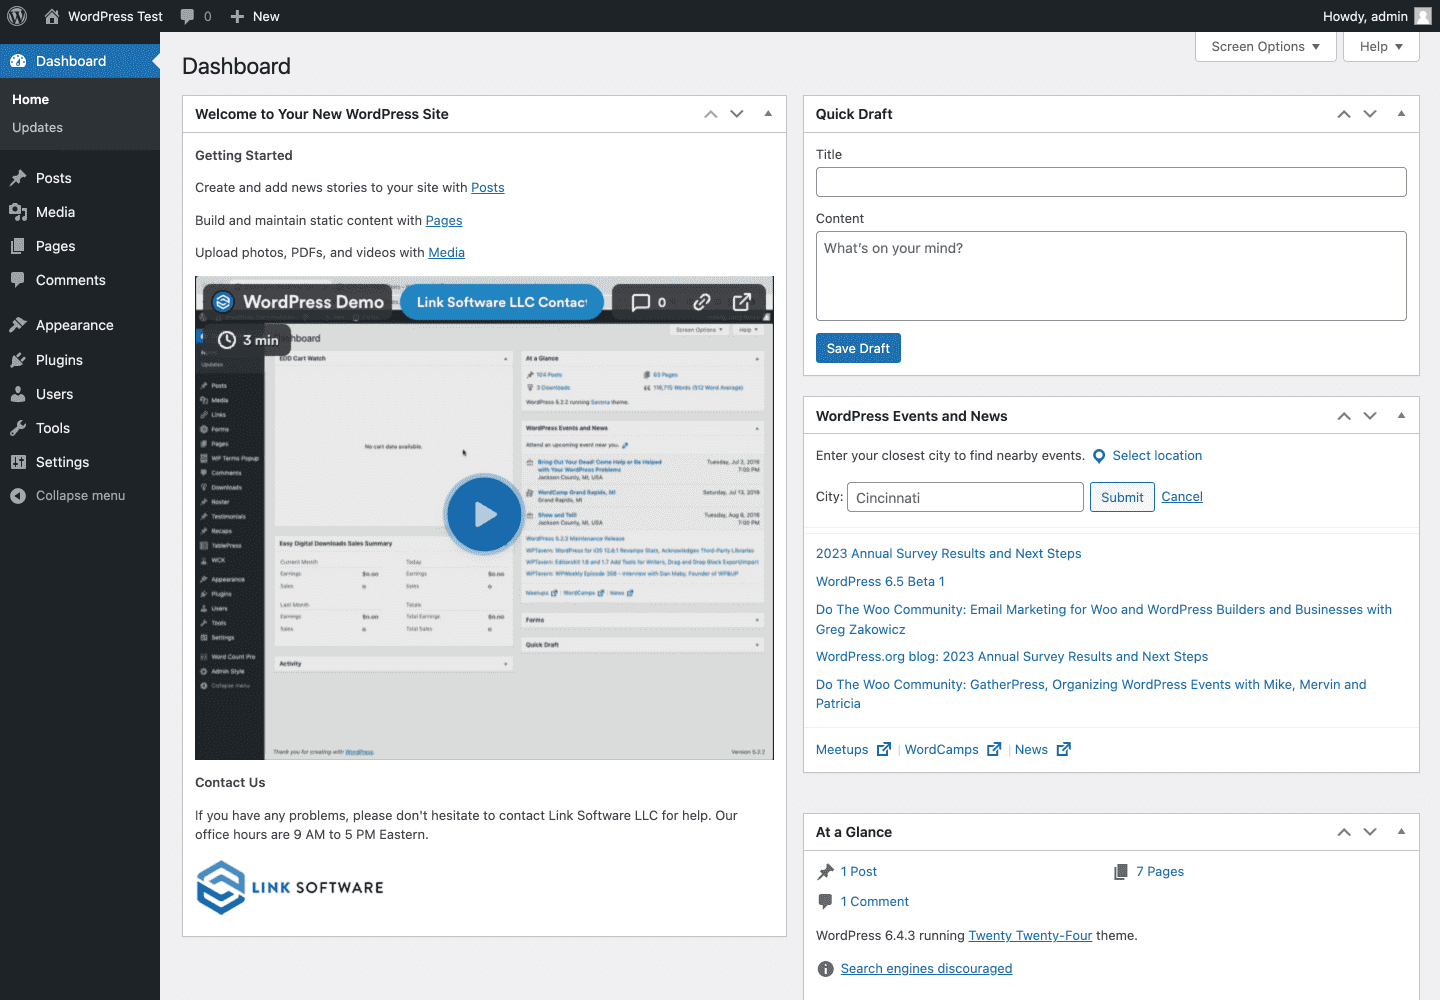The image size is (1440, 1000).
Task: Click pages icon beside 7 Pages
Action: pos(1121,872)
